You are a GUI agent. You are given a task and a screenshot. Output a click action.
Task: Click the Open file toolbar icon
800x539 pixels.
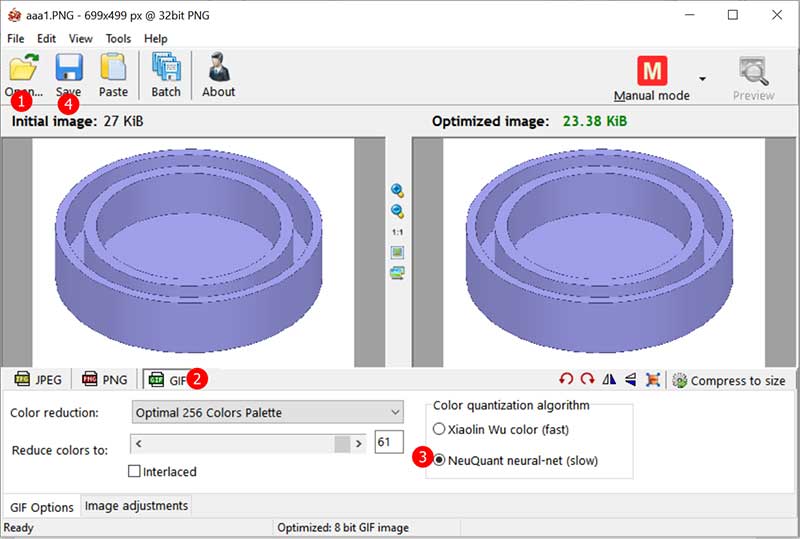[22, 69]
